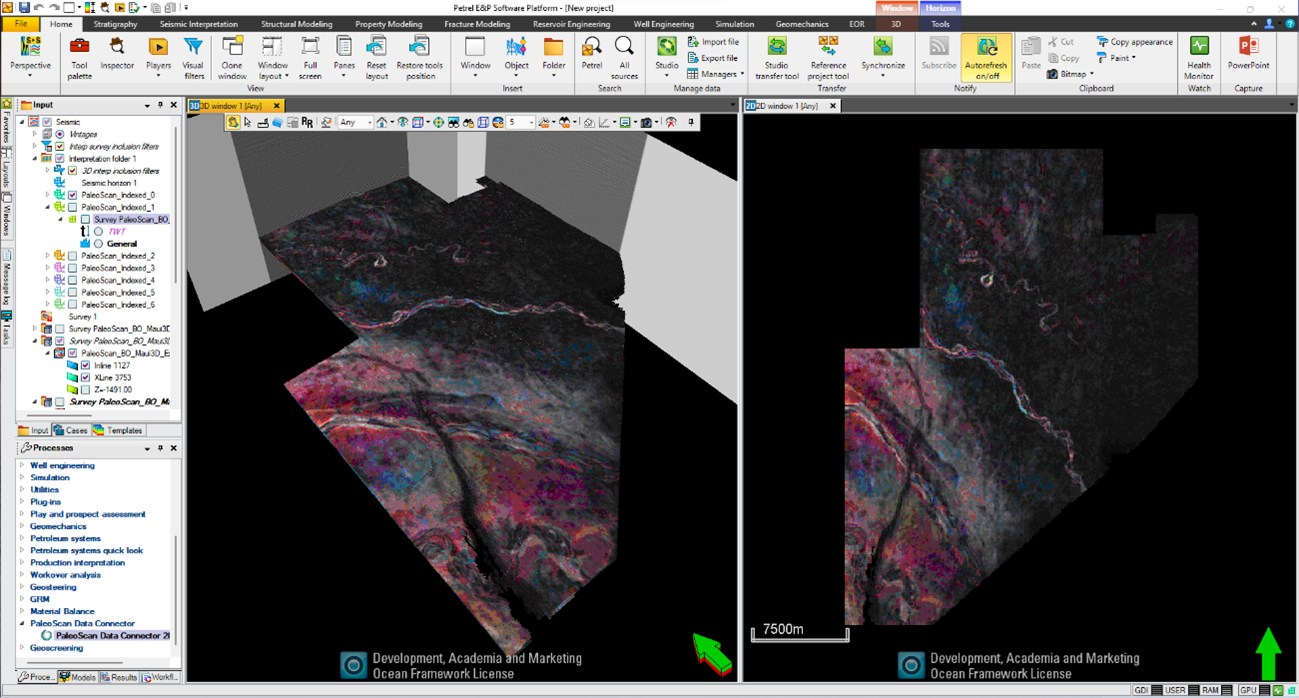
Task: Open the Reference project tool
Action: coord(828,56)
